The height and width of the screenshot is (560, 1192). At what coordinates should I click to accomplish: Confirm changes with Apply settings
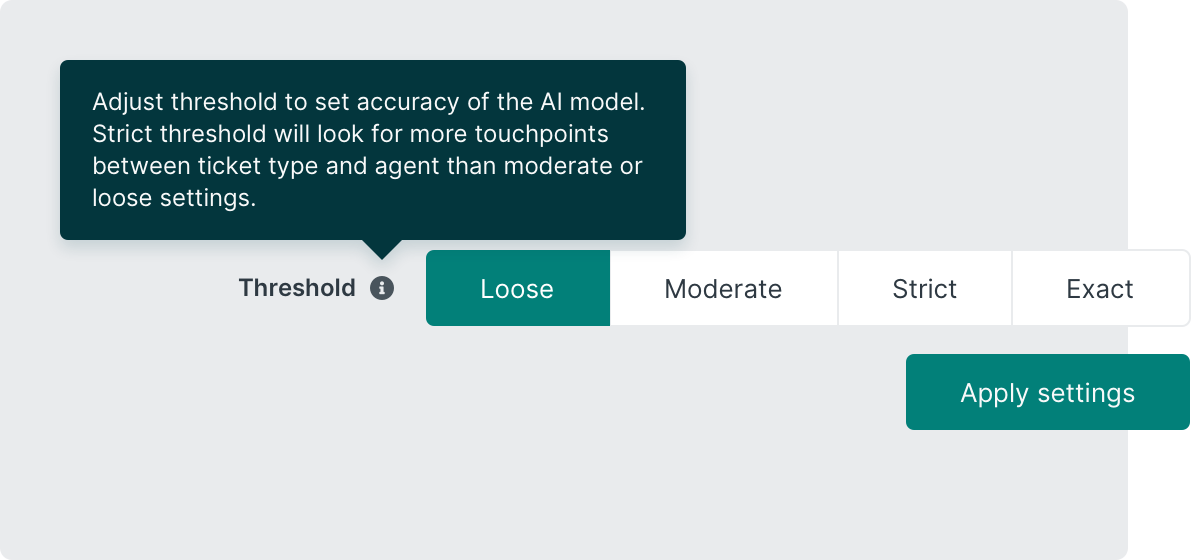click(1047, 392)
